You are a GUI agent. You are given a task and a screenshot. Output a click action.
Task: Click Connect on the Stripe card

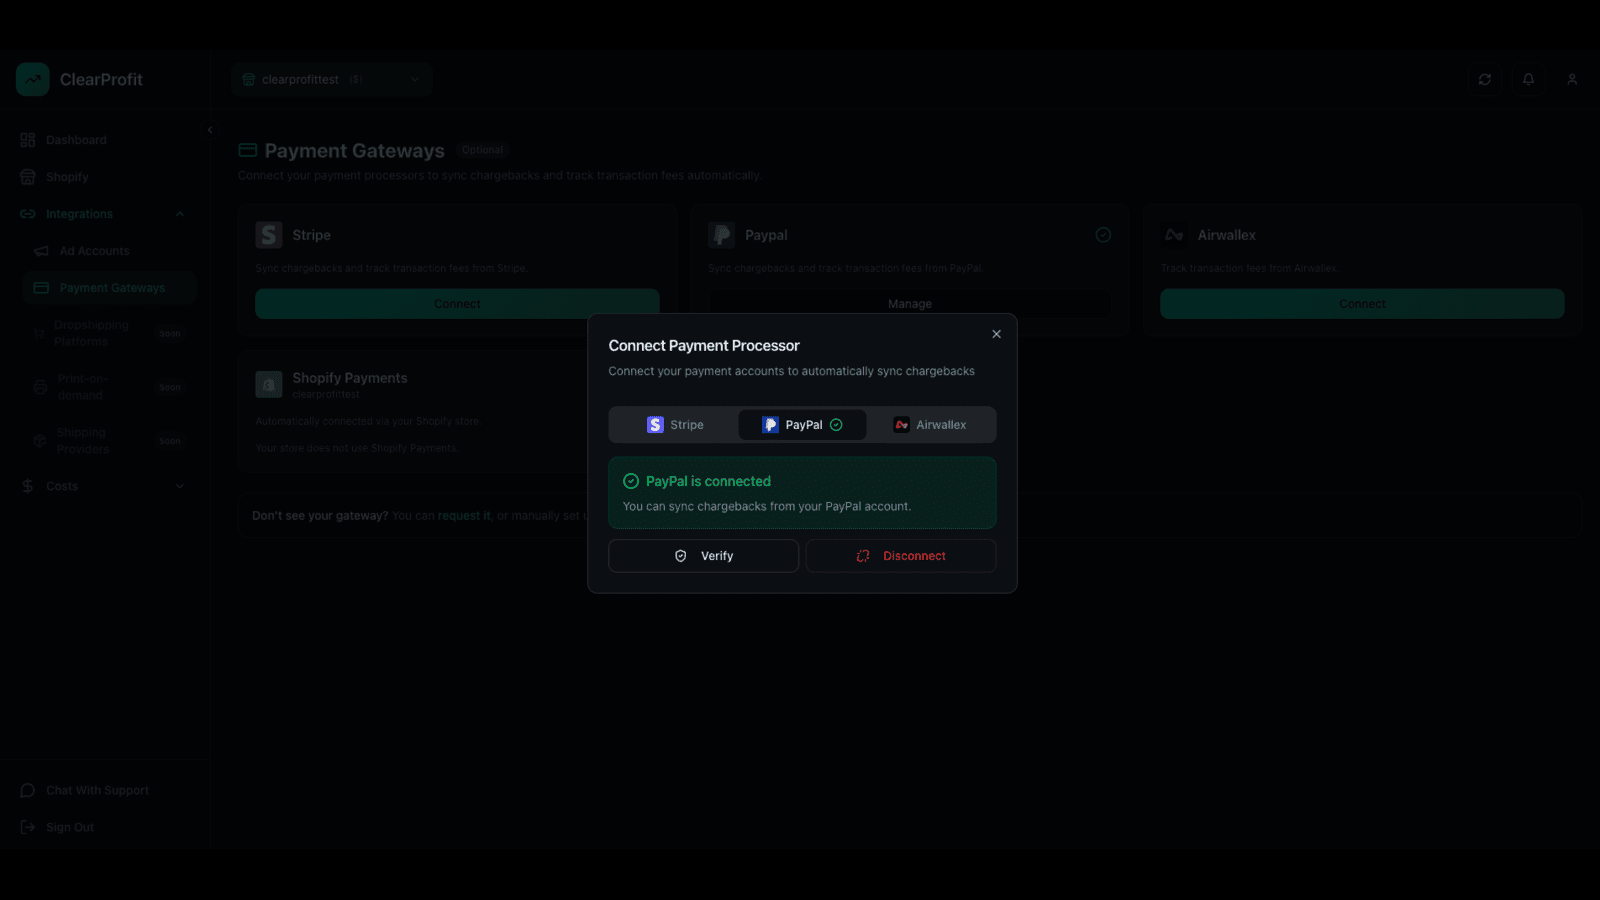457,304
